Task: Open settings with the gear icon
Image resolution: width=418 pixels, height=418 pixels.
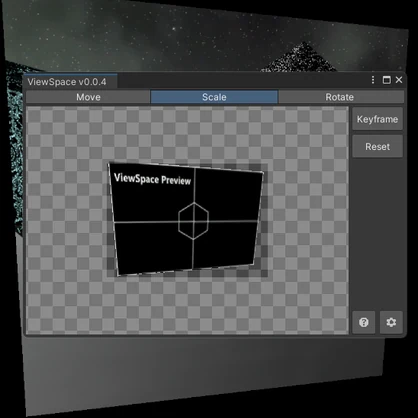Action: pos(391,322)
